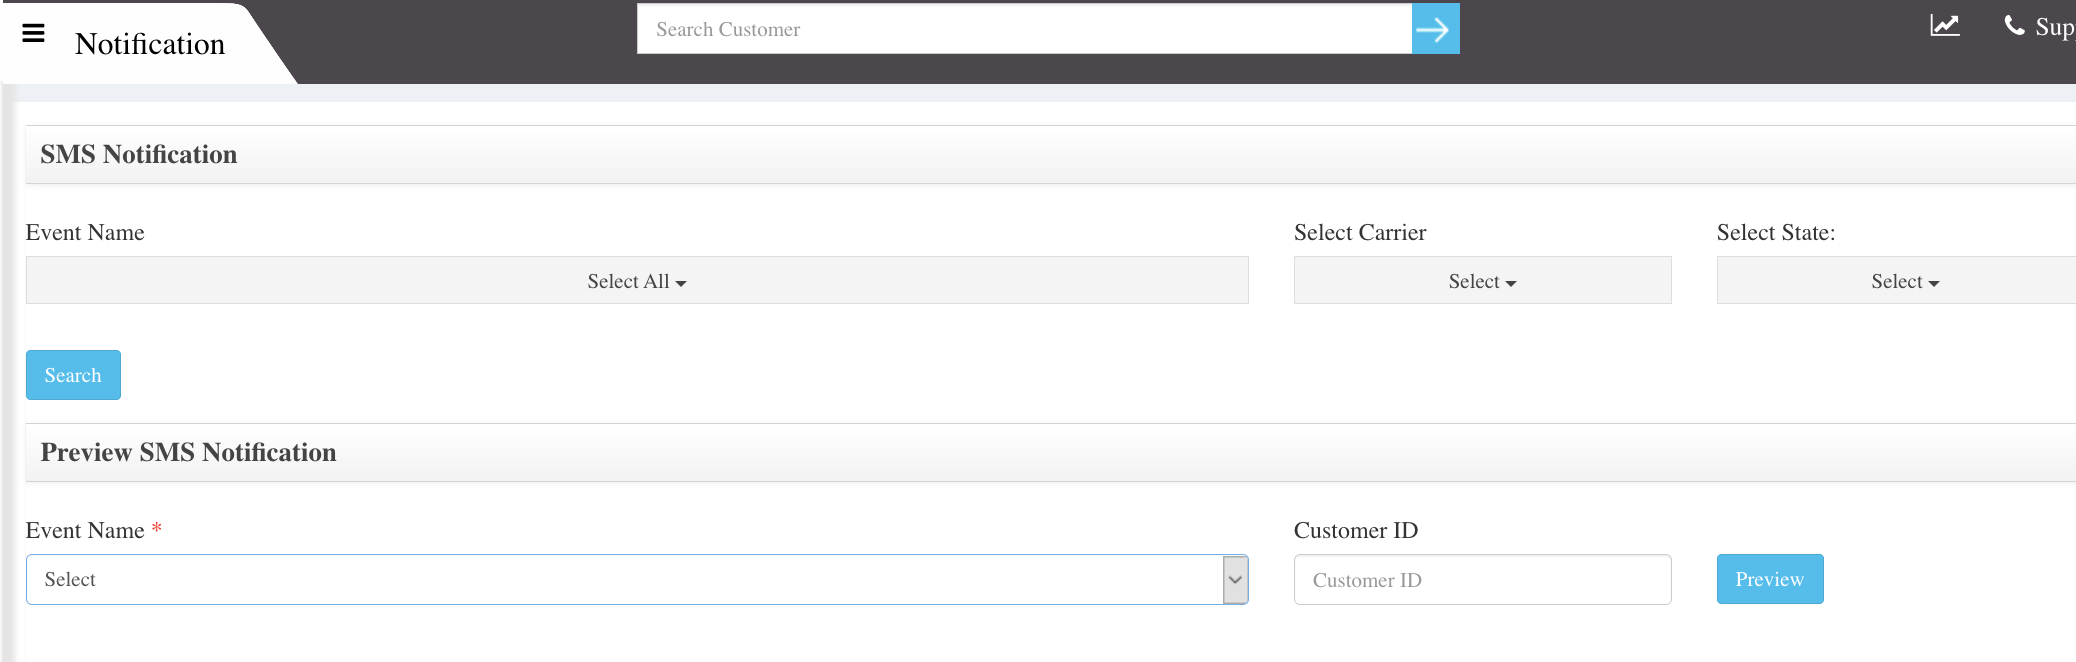The width and height of the screenshot is (2076, 662).
Task: Click the Customer ID label
Action: (1356, 530)
